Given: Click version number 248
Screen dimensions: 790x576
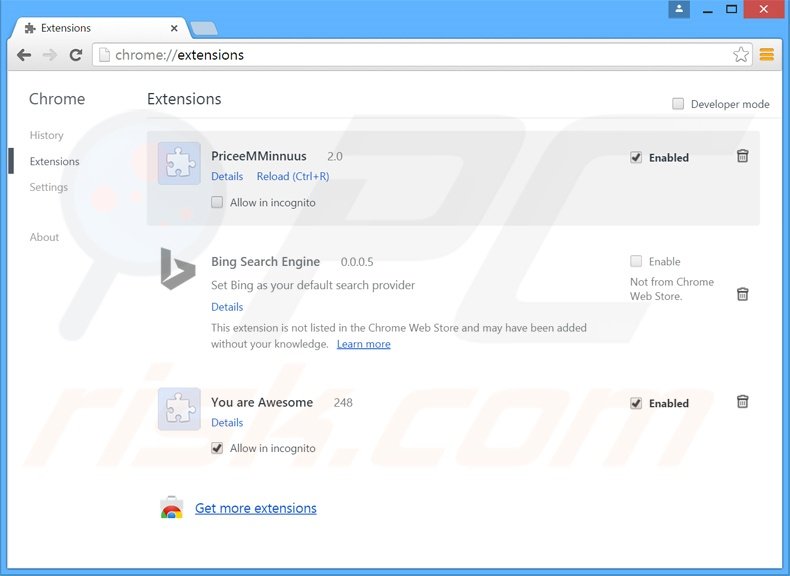Looking at the screenshot, I should [343, 403].
